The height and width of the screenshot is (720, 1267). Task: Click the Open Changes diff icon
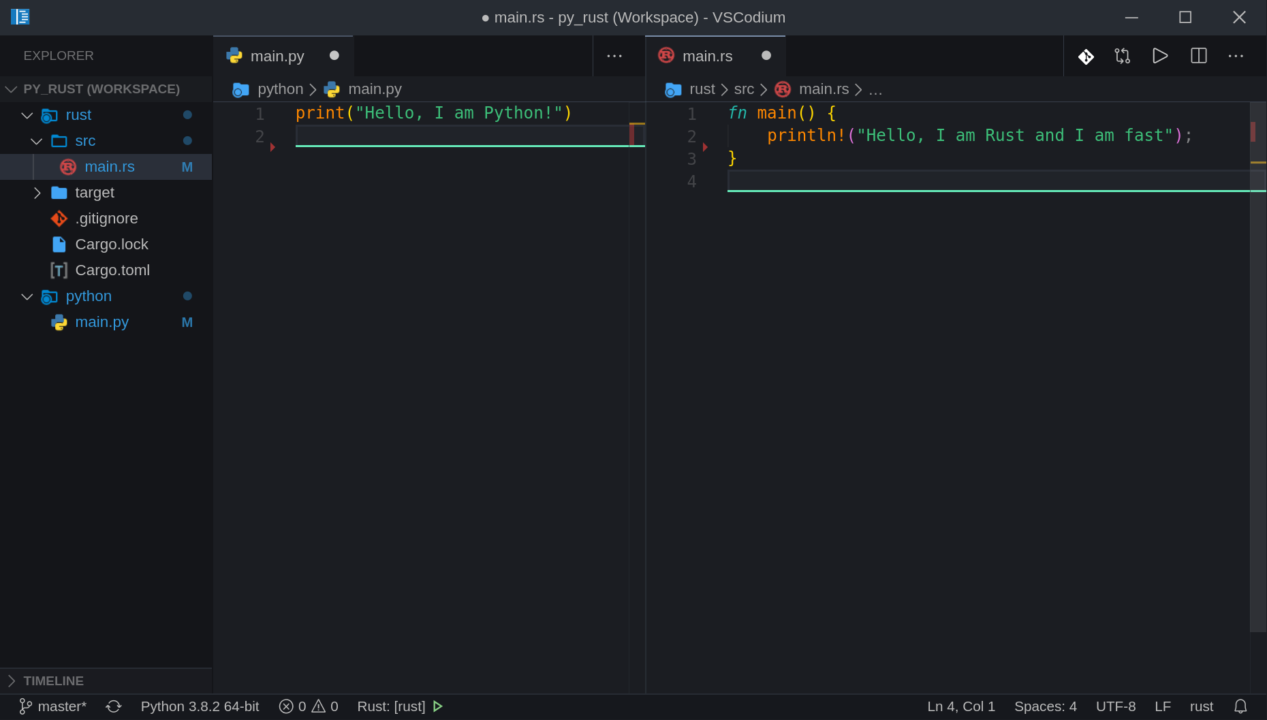pos(1085,56)
